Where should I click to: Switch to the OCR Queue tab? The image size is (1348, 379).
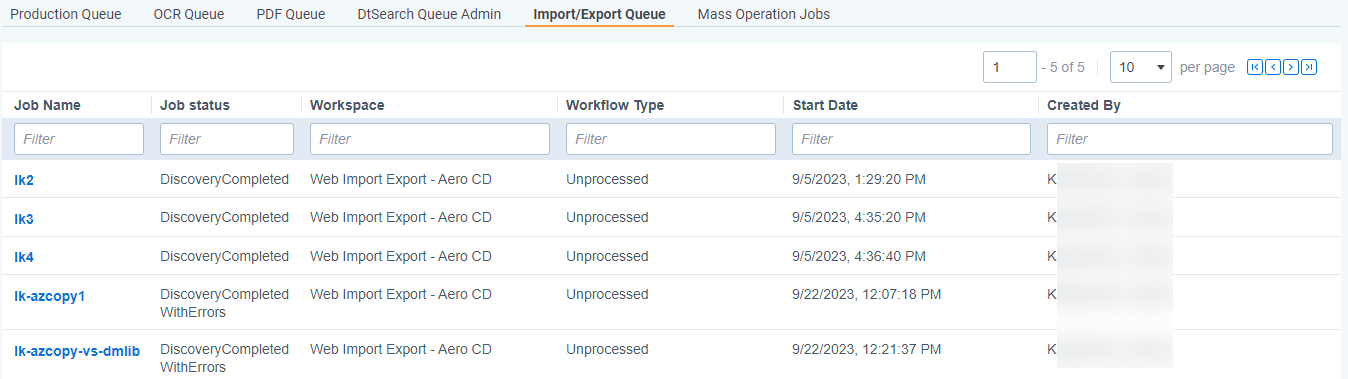189,14
